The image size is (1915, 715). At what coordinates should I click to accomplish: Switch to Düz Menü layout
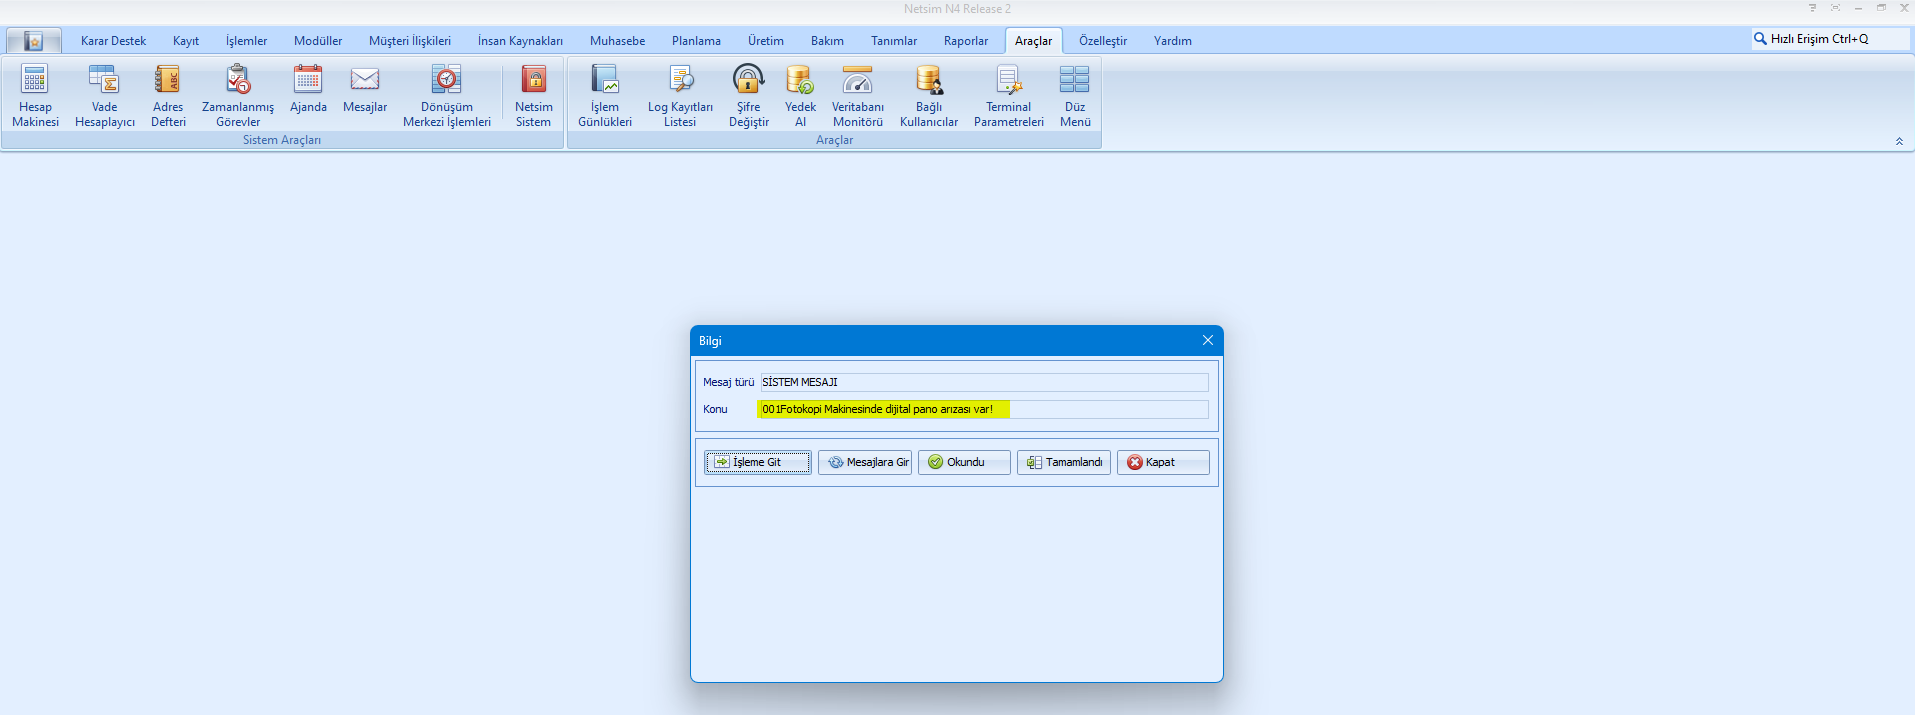click(x=1075, y=96)
